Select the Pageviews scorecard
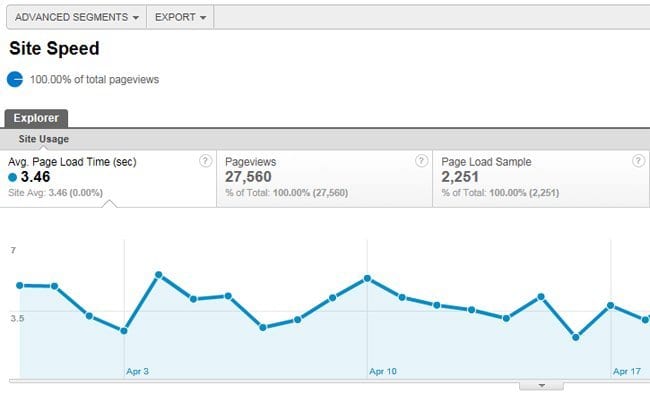This screenshot has height=394, width=650. click(325, 178)
